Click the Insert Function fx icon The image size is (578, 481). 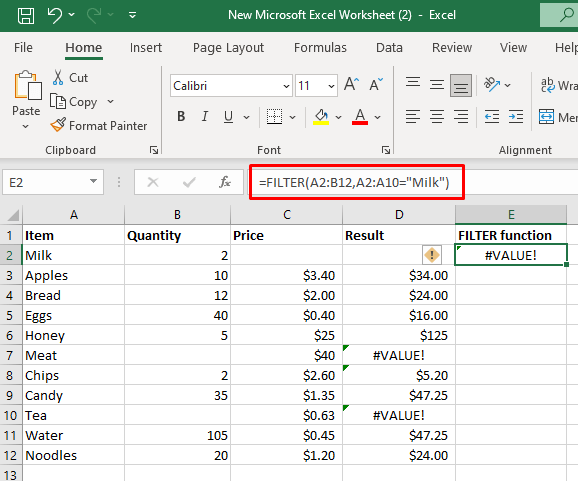pos(224,182)
